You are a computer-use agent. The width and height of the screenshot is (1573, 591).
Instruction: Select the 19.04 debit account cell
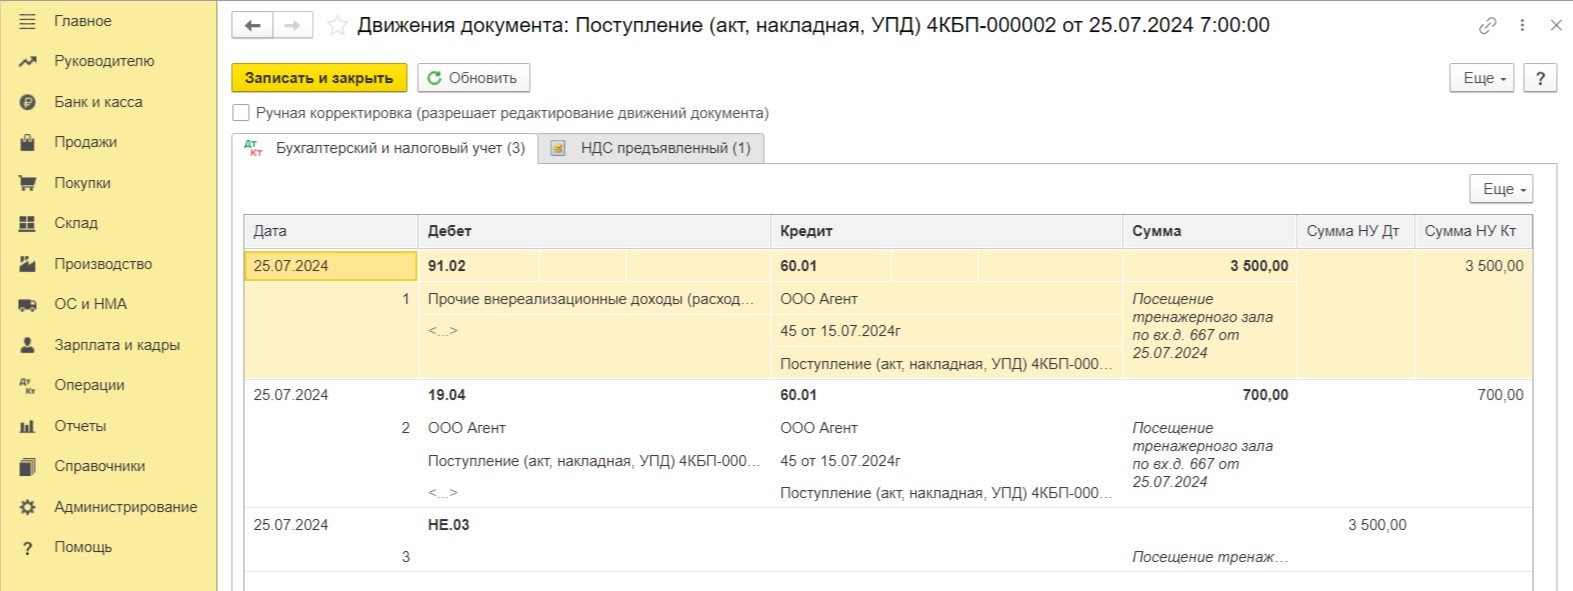tap(447, 395)
